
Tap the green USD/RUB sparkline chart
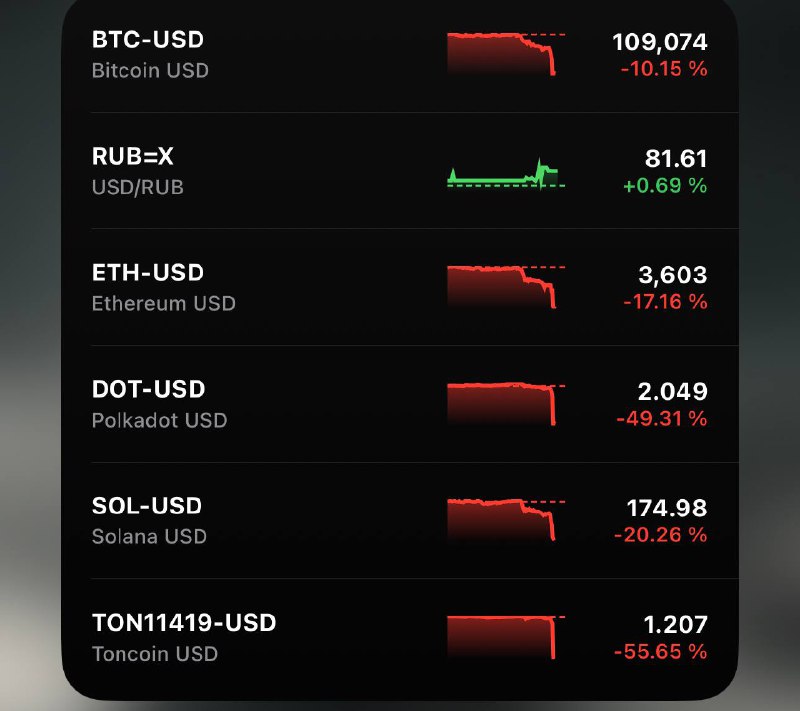click(505, 175)
